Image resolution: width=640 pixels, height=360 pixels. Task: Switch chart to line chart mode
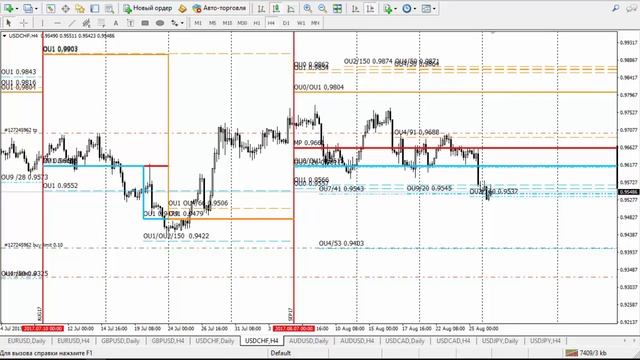291,8
